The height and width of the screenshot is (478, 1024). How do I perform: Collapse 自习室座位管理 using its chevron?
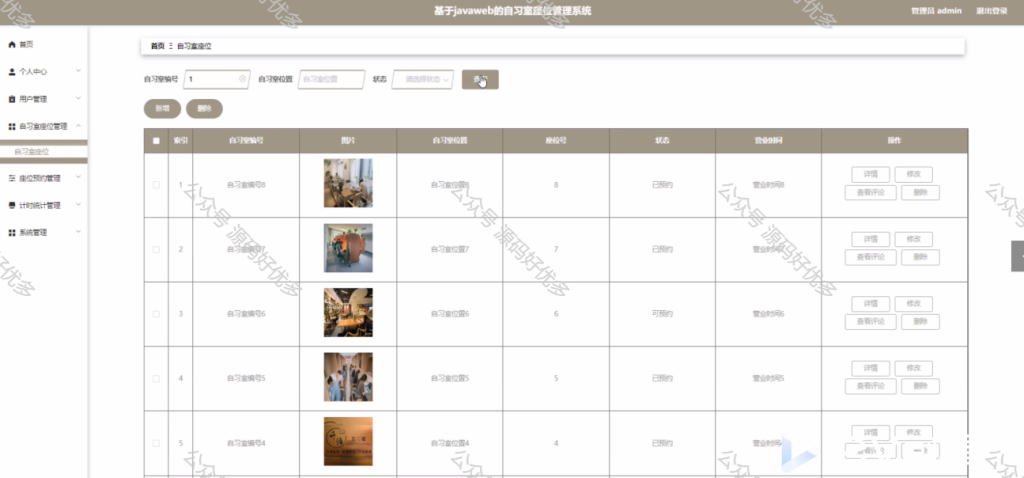pos(78,125)
